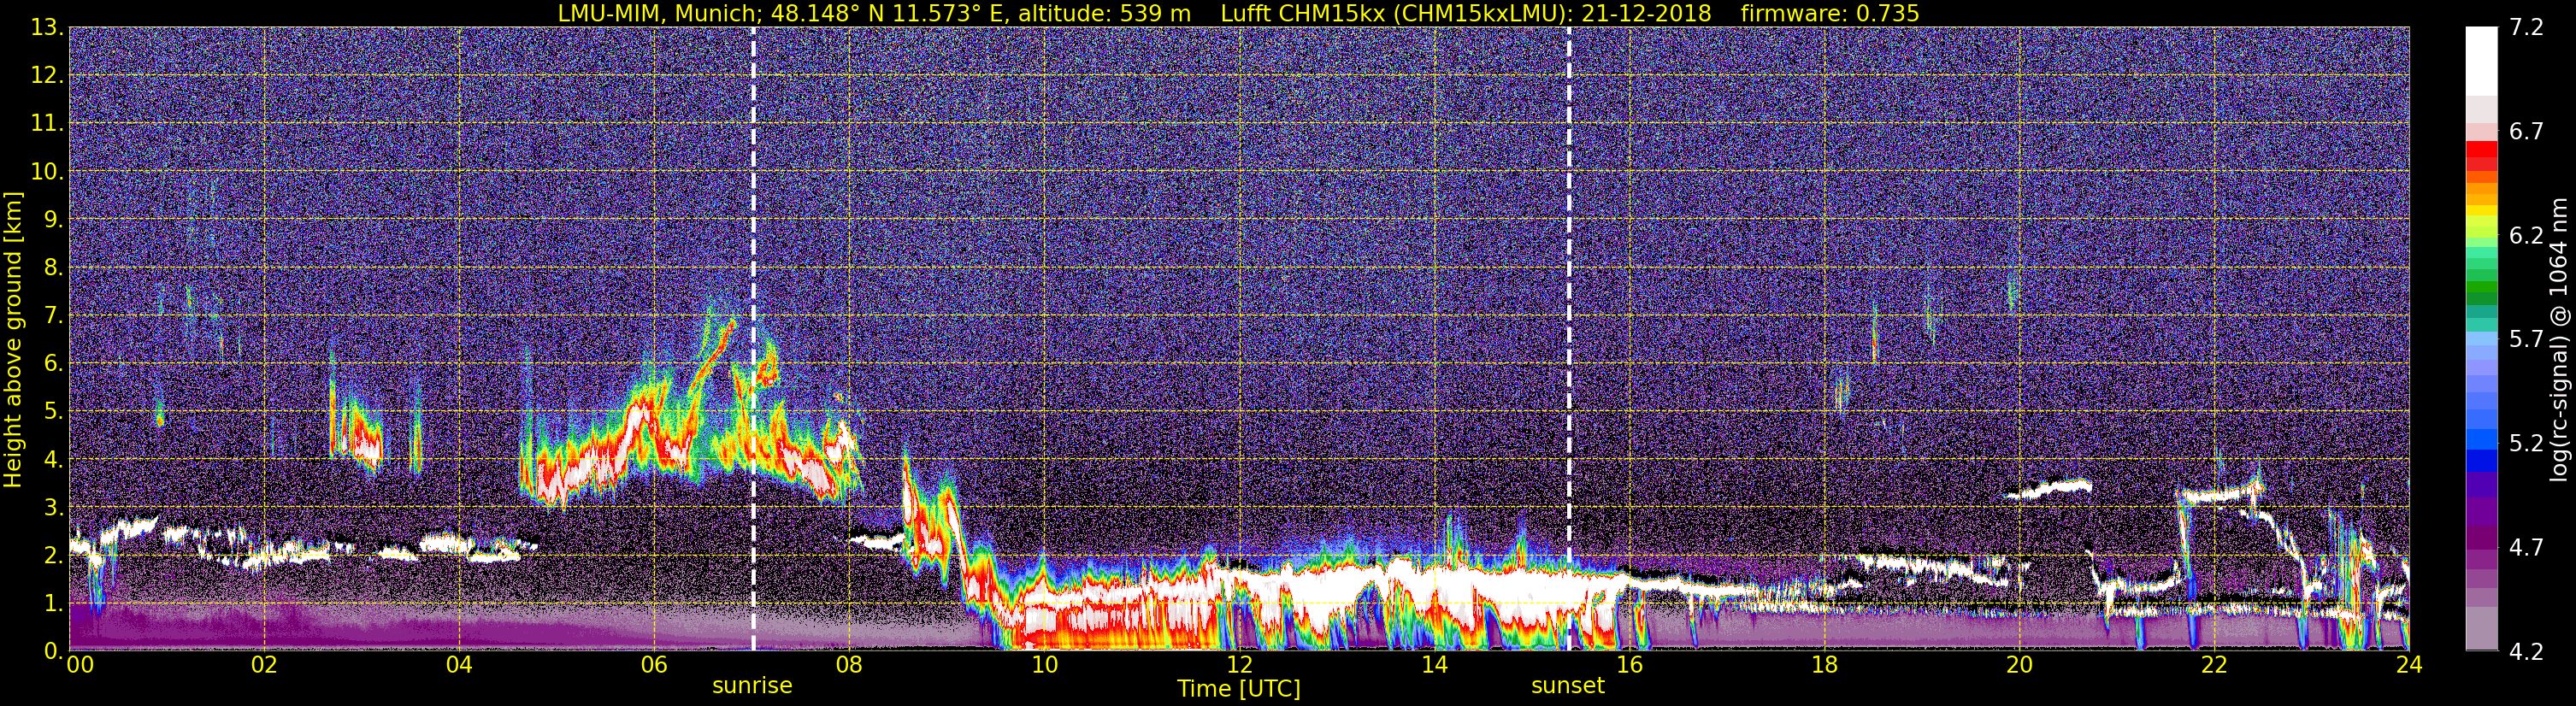This screenshot has width=2576, height=706.
Task: Click the height axis tick '3.'
Action: coord(53,508)
